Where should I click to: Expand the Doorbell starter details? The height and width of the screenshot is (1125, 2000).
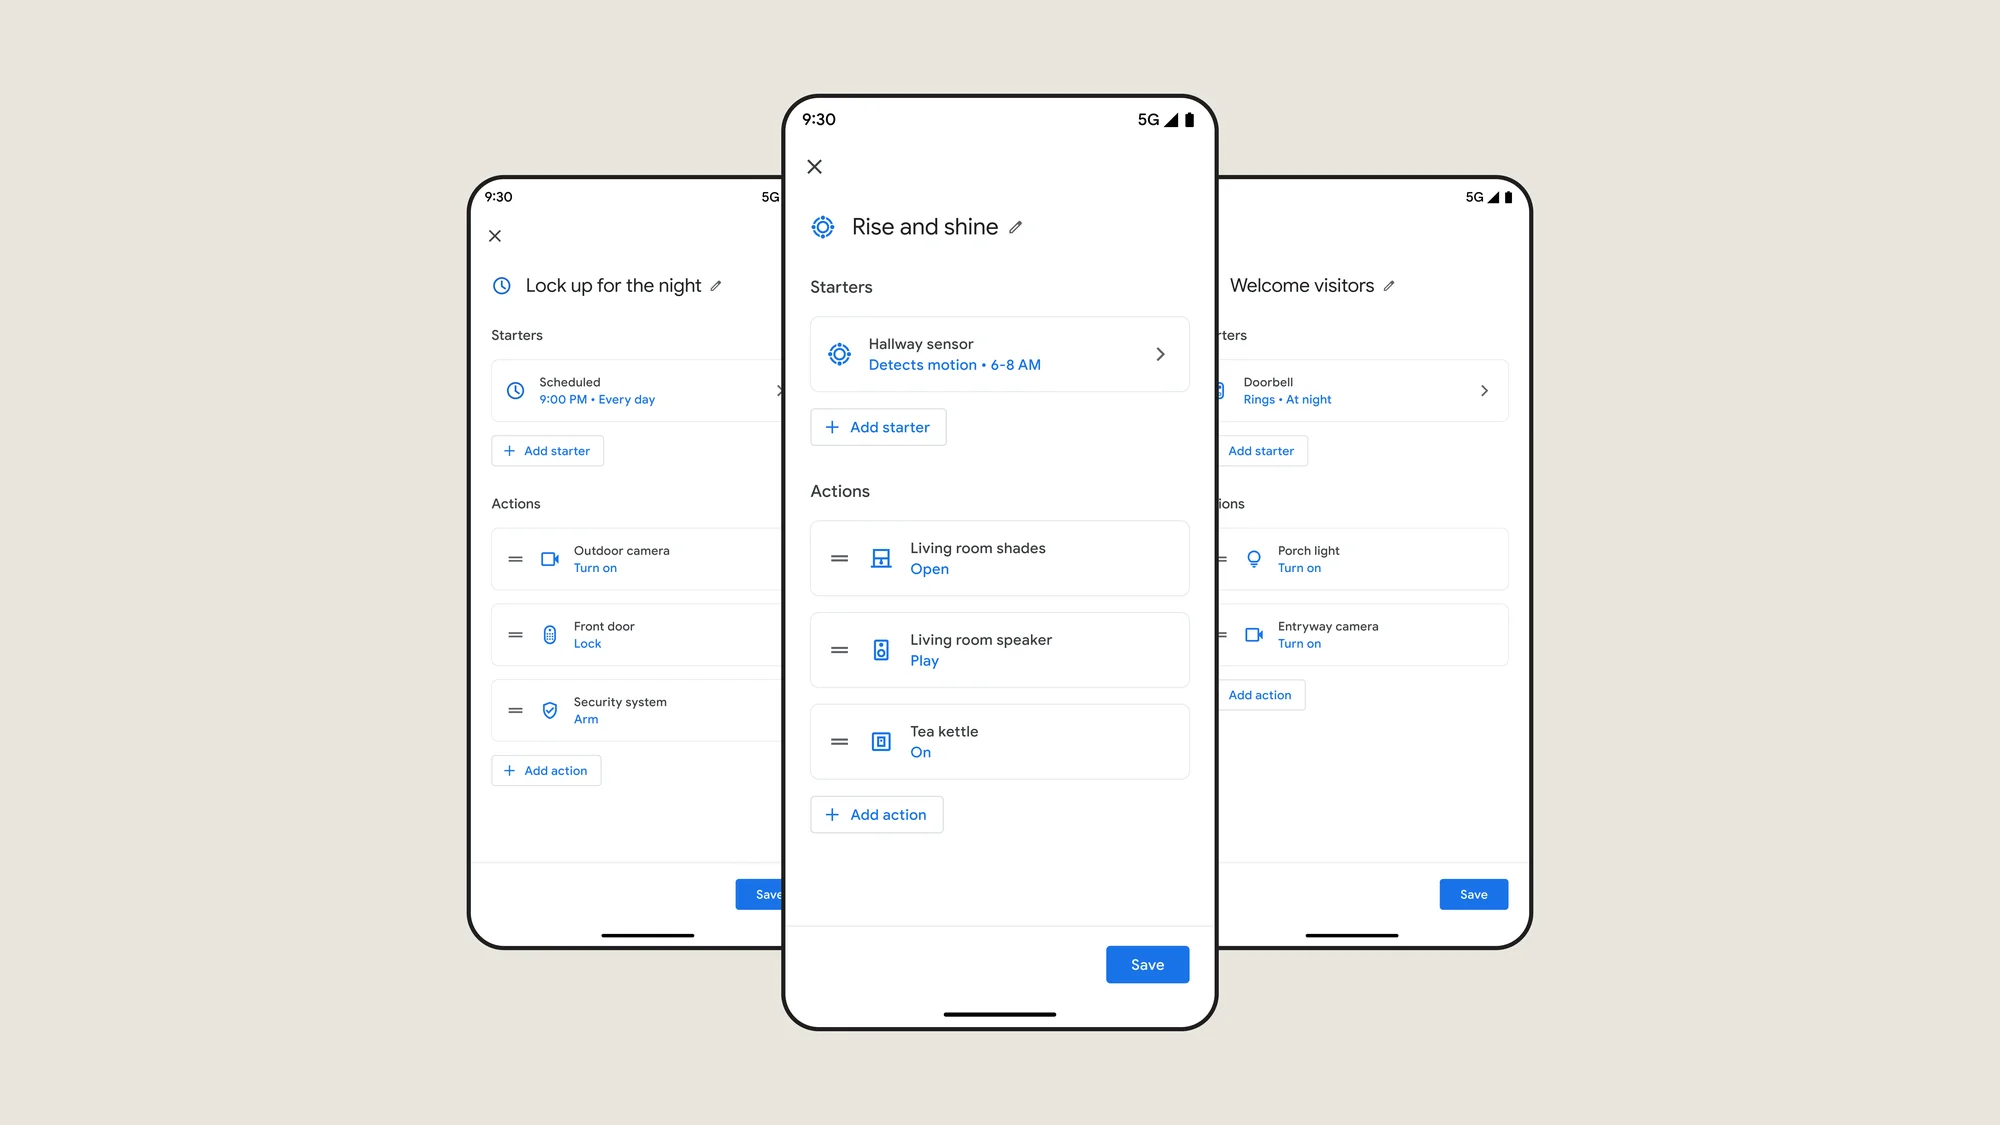1485,390
